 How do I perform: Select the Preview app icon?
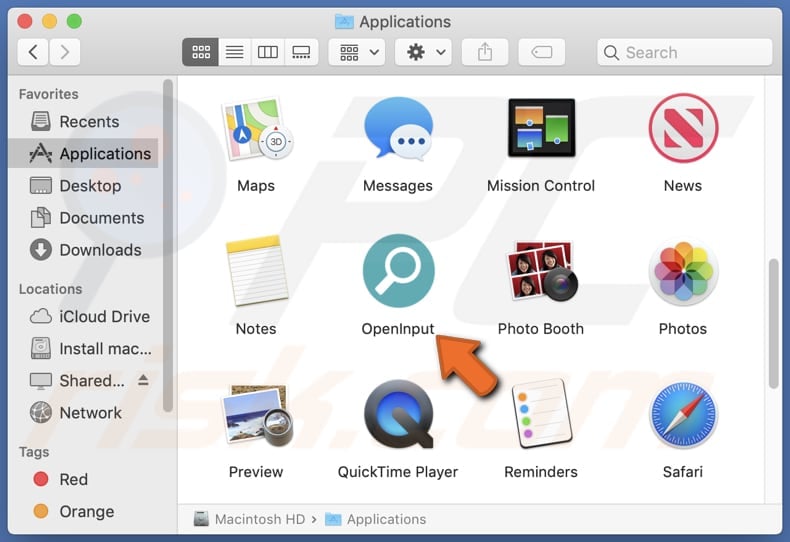point(257,415)
